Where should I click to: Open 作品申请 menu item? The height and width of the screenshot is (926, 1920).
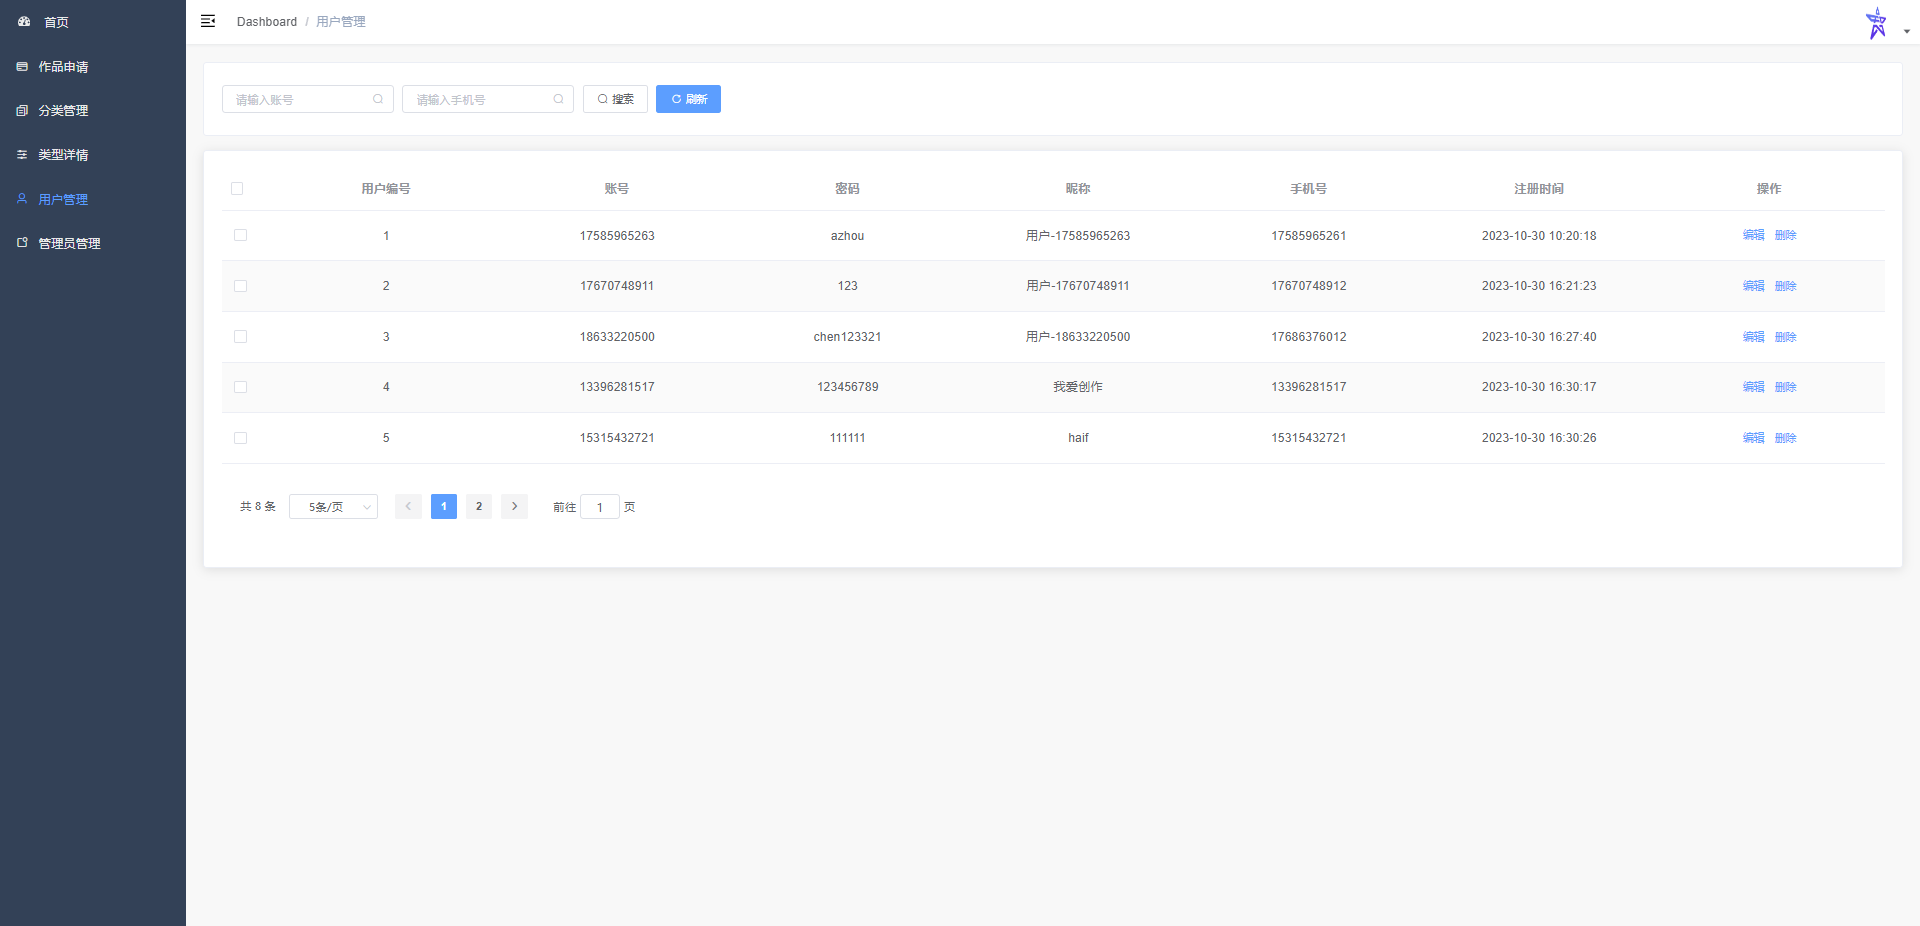[x=93, y=66]
